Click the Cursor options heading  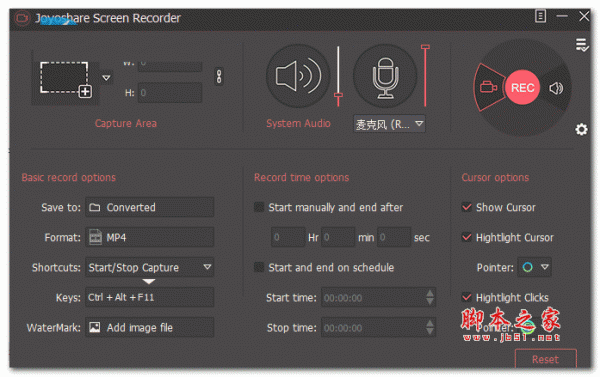pyautogui.click(x=495, y=178)
